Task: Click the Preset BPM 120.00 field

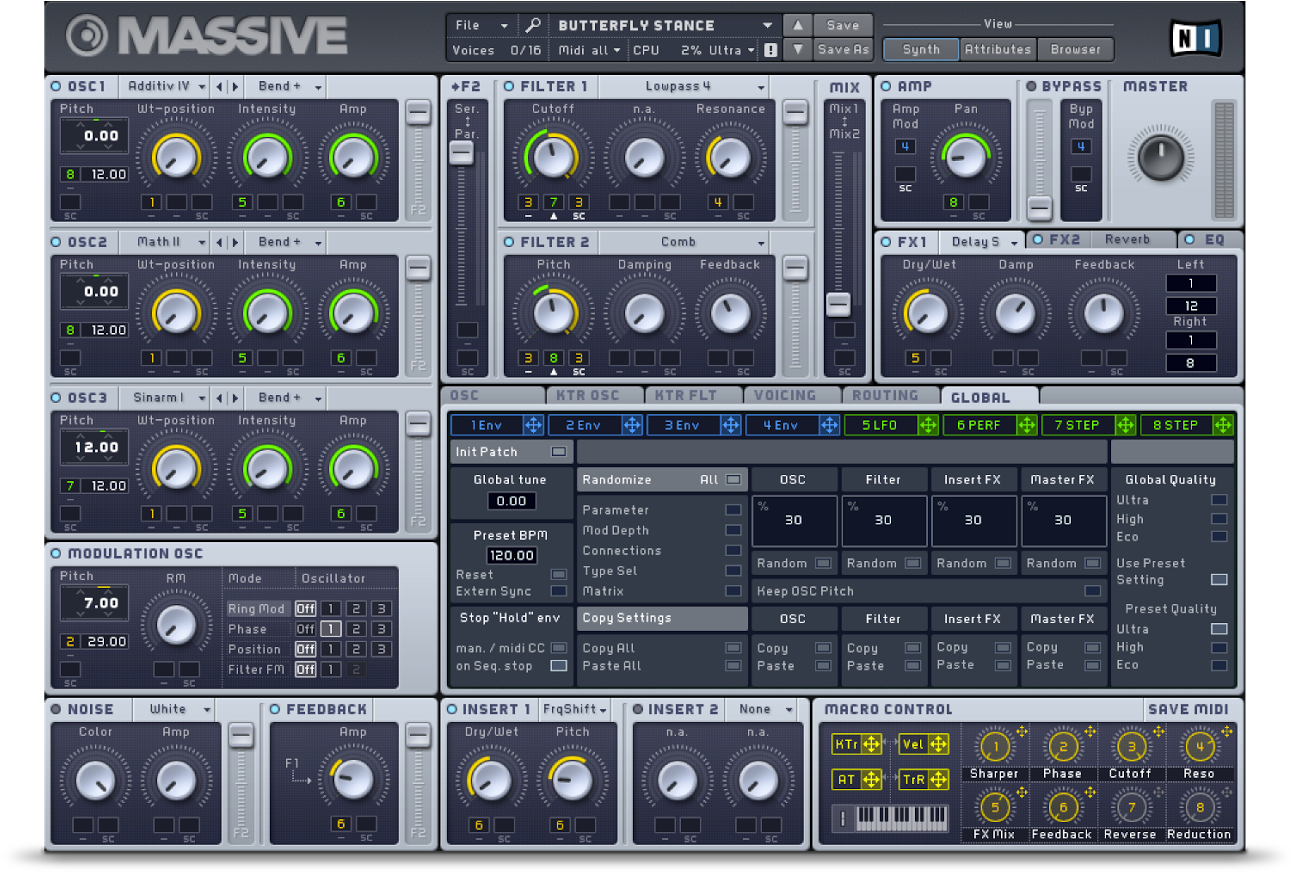Action: (x=511, y=555)
